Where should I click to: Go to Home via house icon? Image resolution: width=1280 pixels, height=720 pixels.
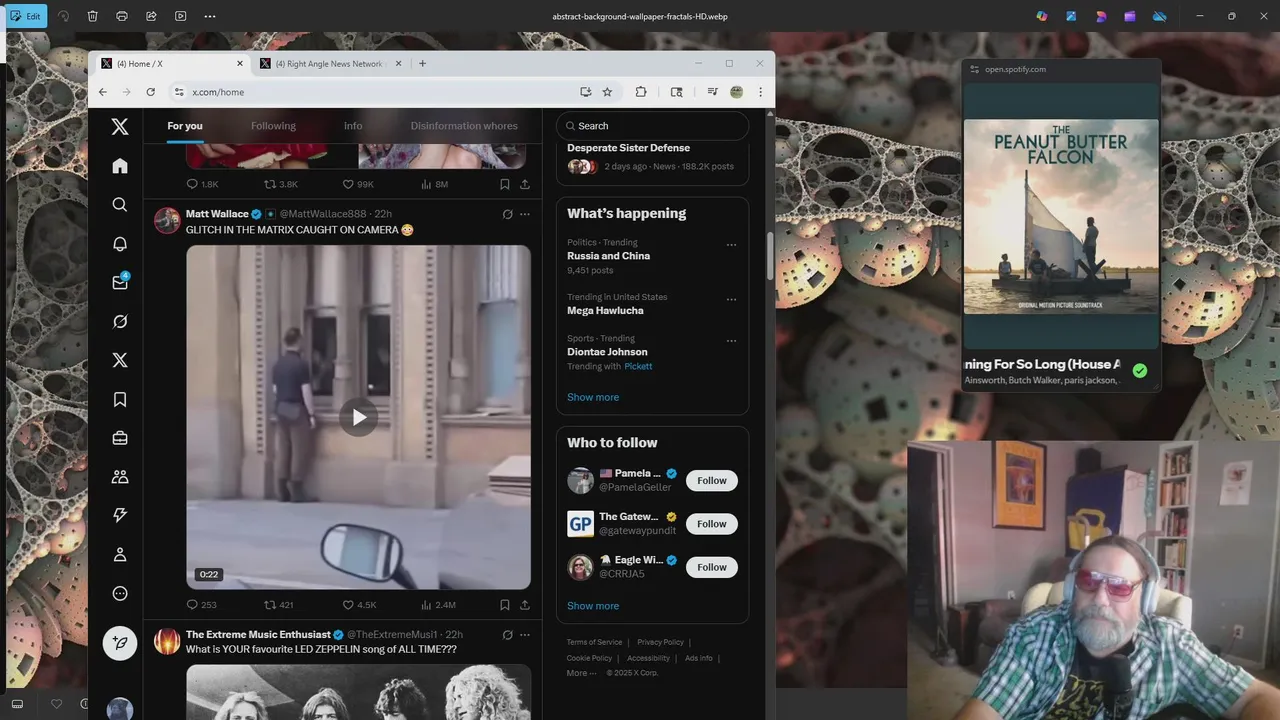(120, 166)
